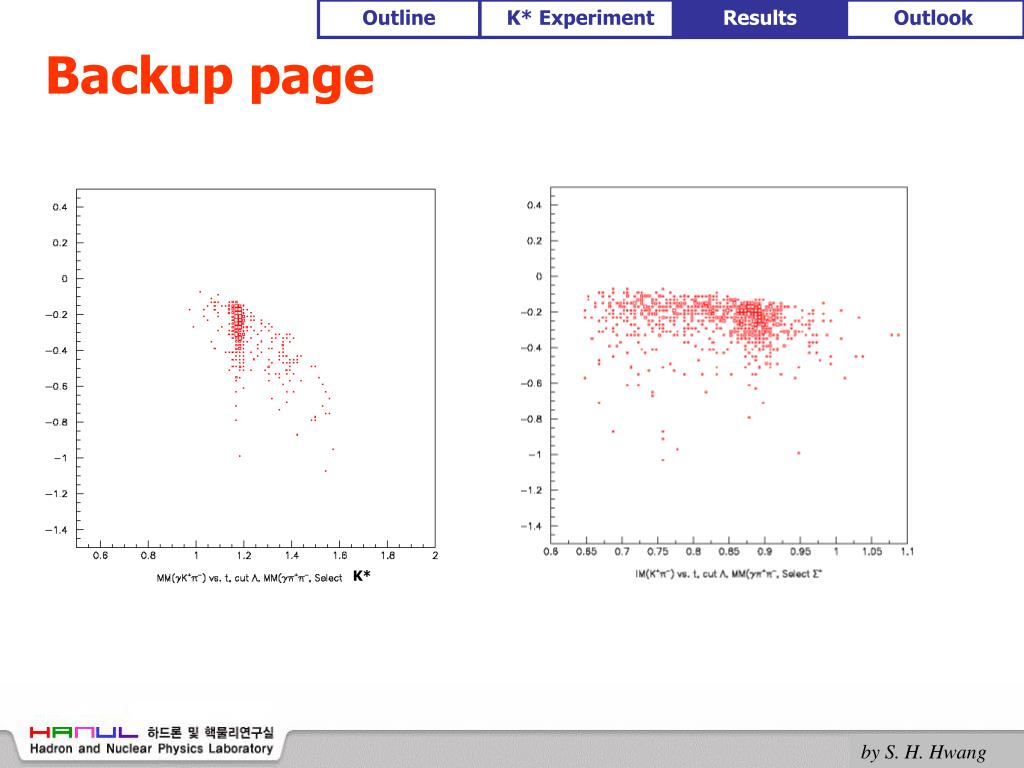
Task: Click 'Hadron and Nuclear Physics Laboratory' text
Action: click(x=151, y=749)
